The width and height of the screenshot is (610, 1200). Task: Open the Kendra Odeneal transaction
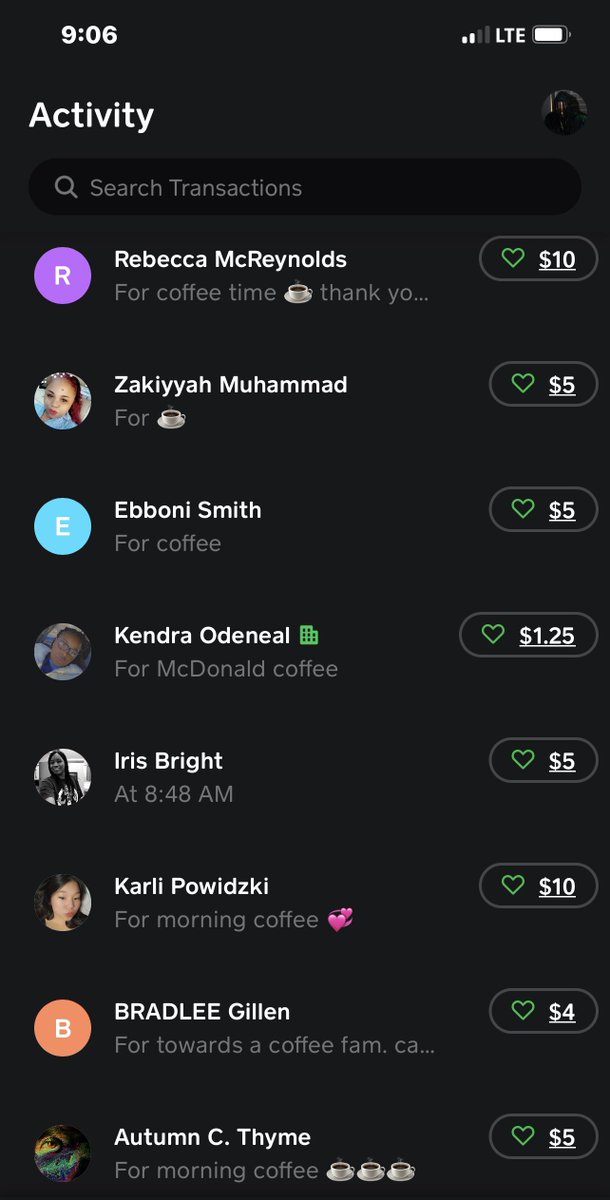(305, 651)
